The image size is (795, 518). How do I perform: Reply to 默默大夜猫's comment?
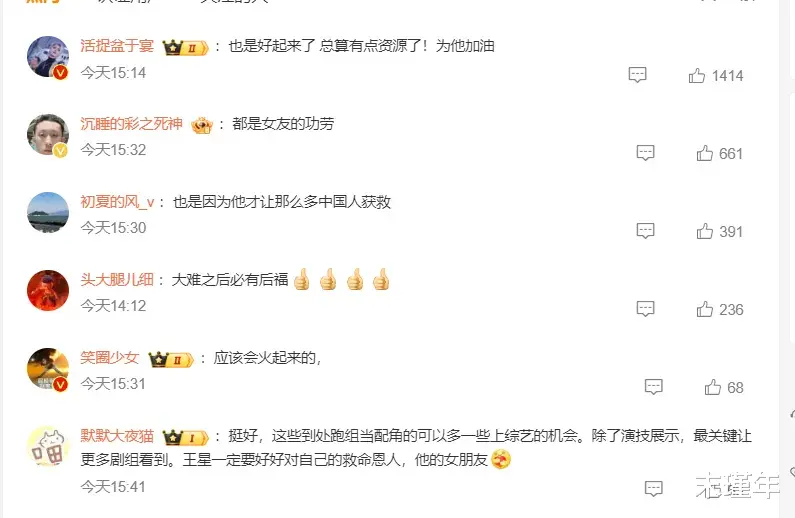click(x=654, y=489)
